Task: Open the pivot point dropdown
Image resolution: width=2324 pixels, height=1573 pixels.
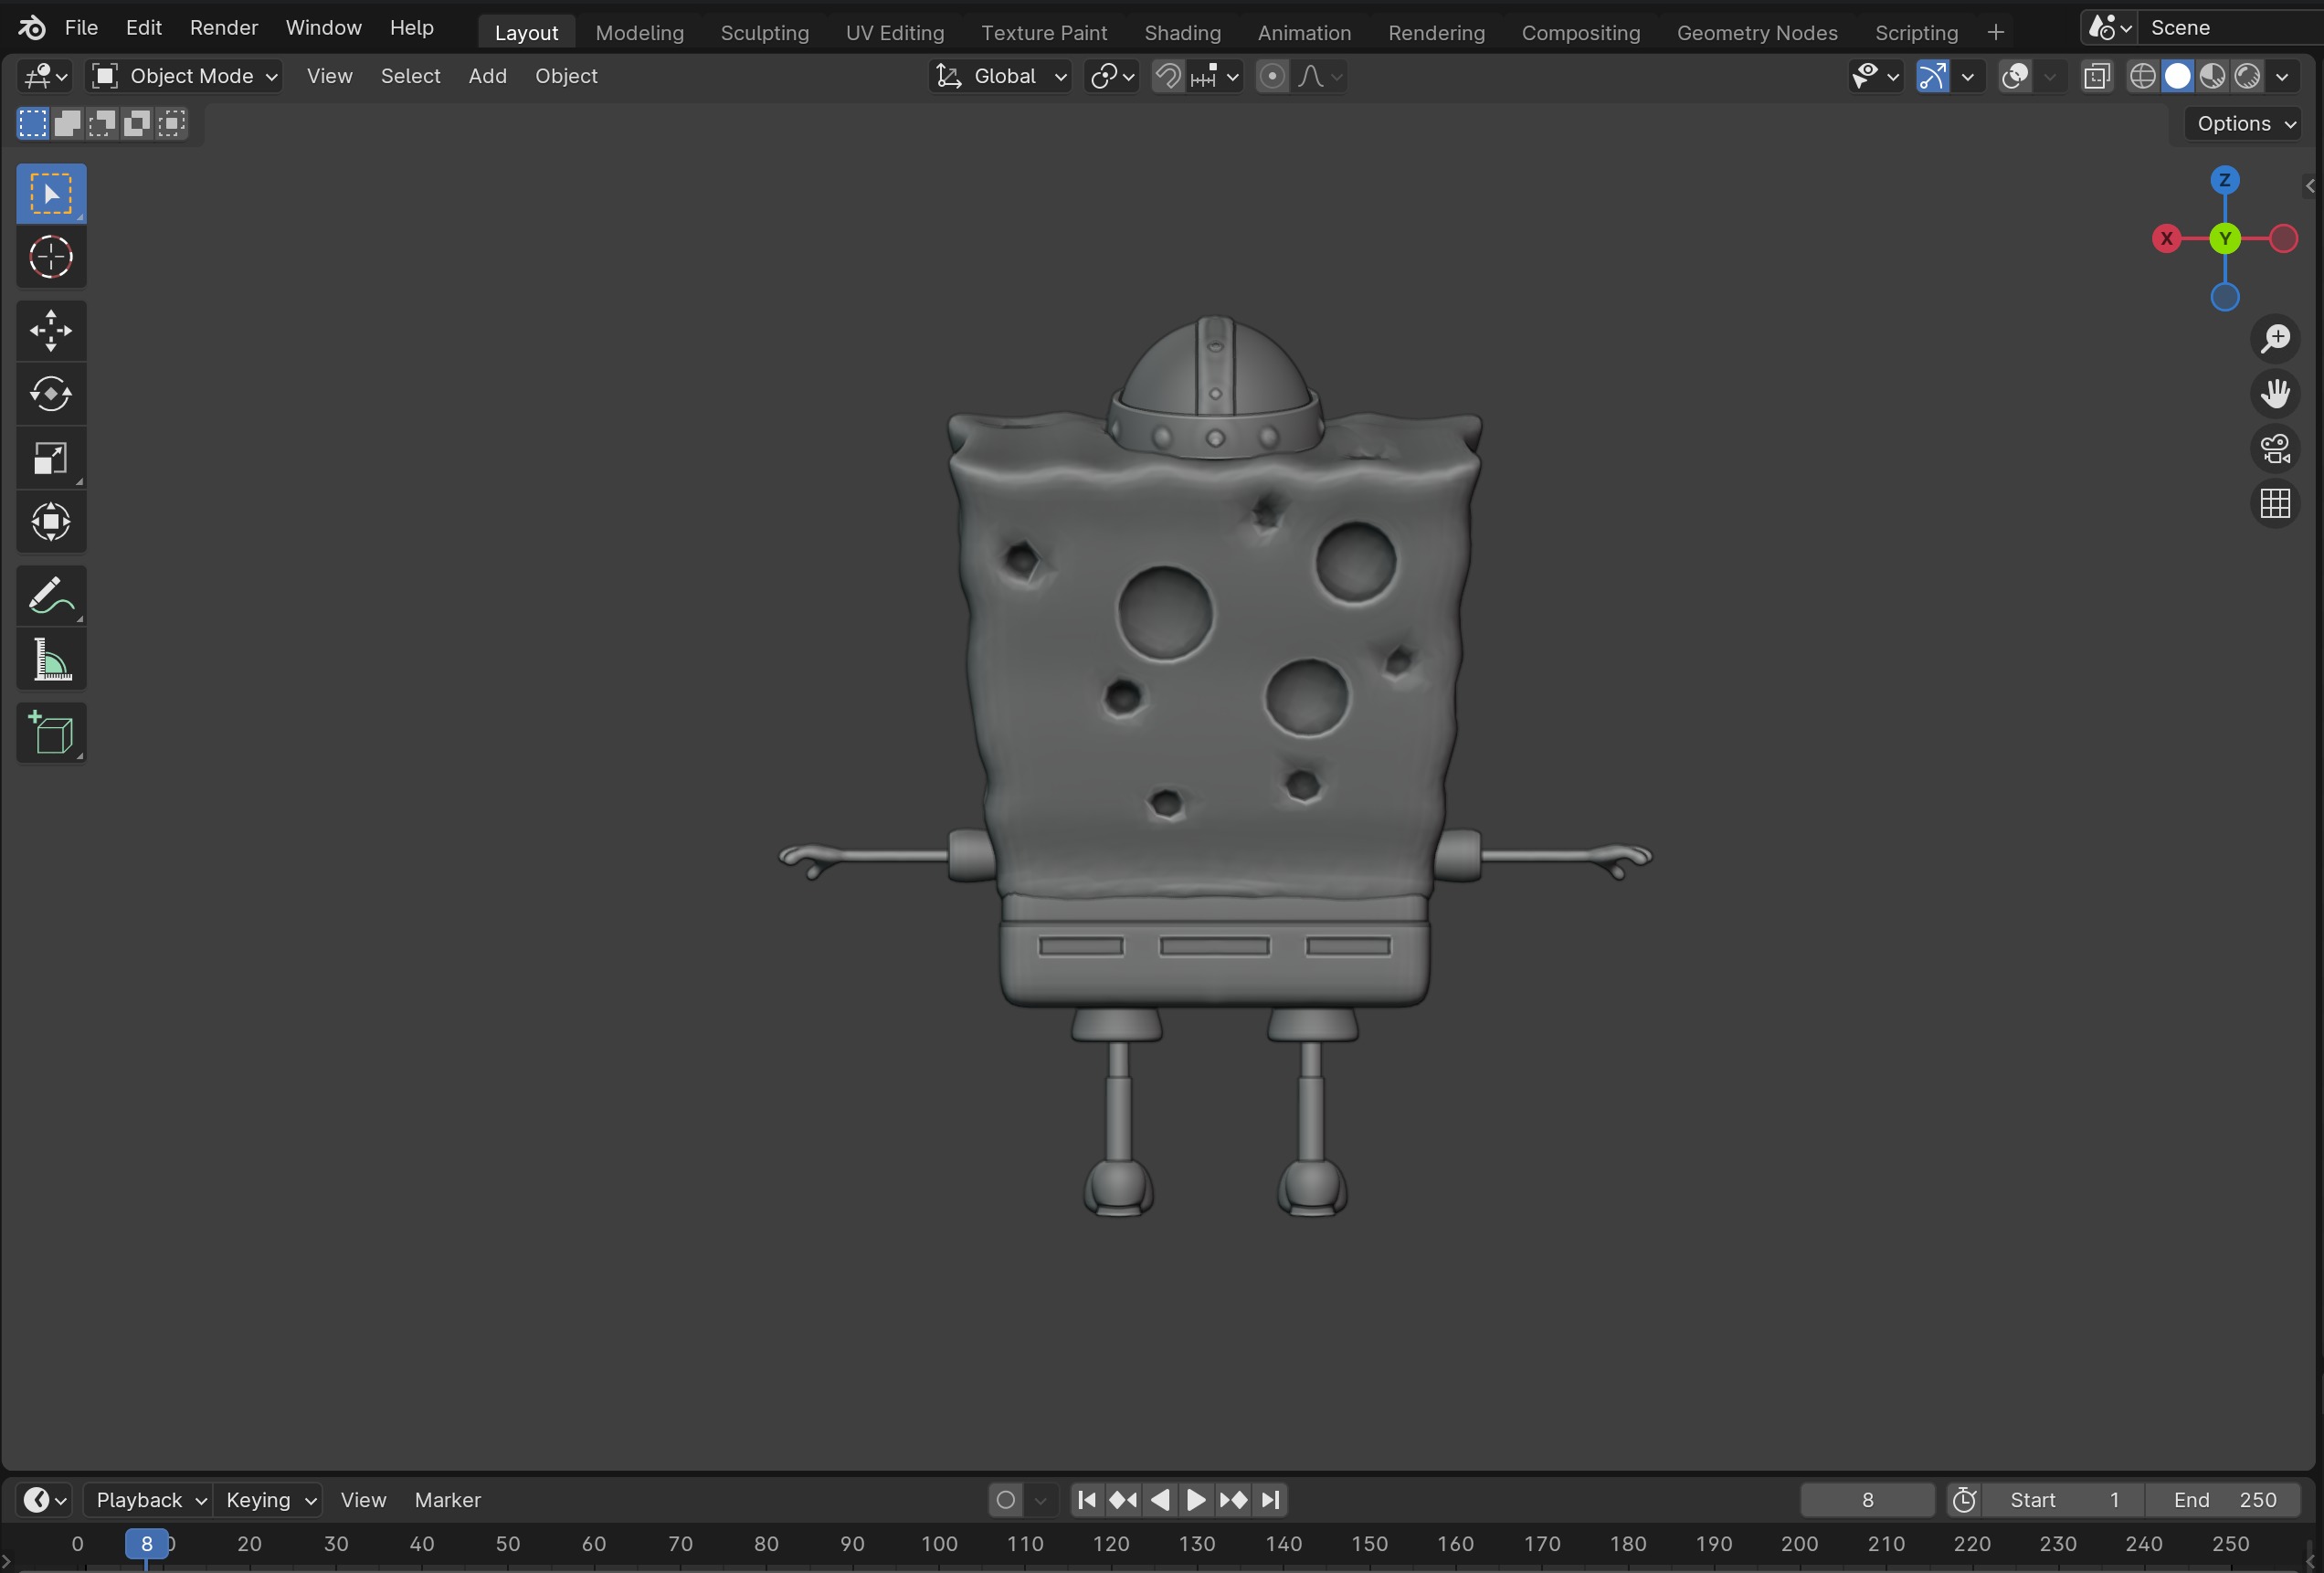Action: point(1112,77)
